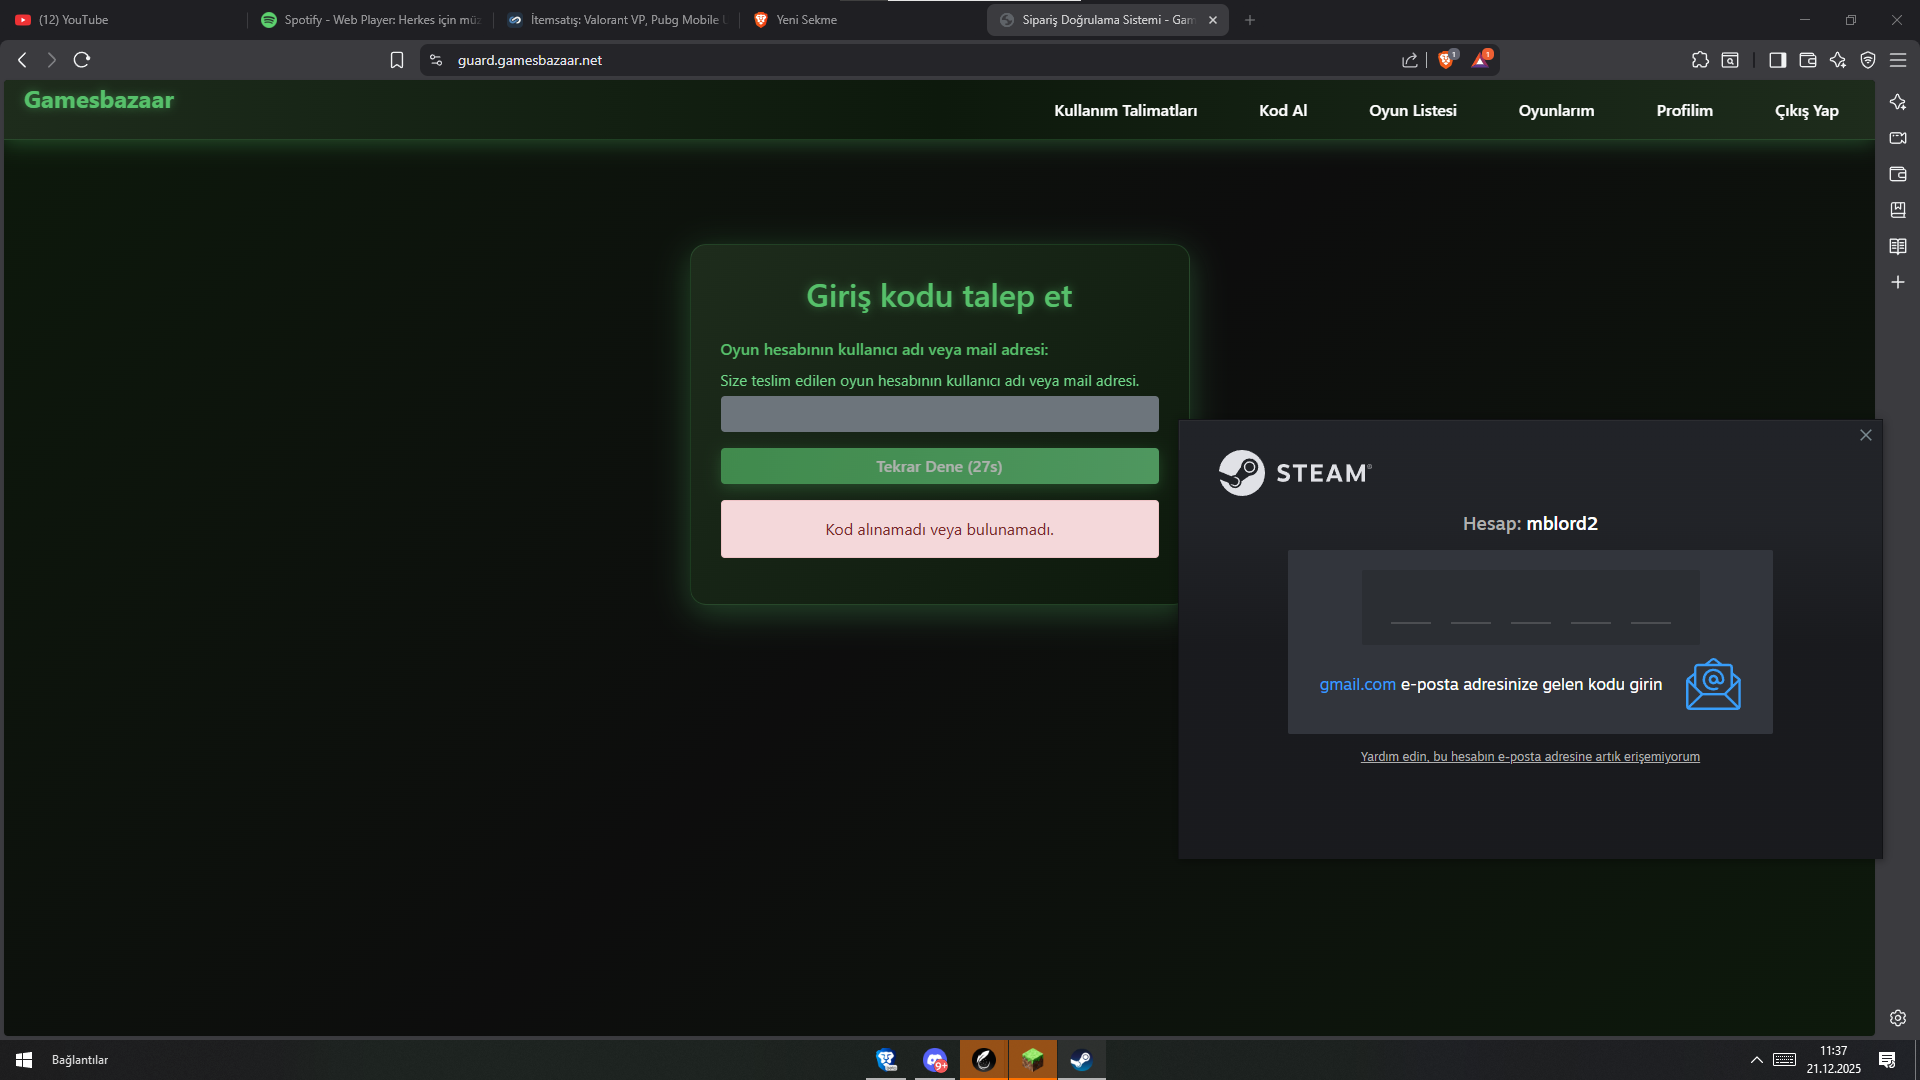Open the browser hamburger menu

coord(1898,60)
